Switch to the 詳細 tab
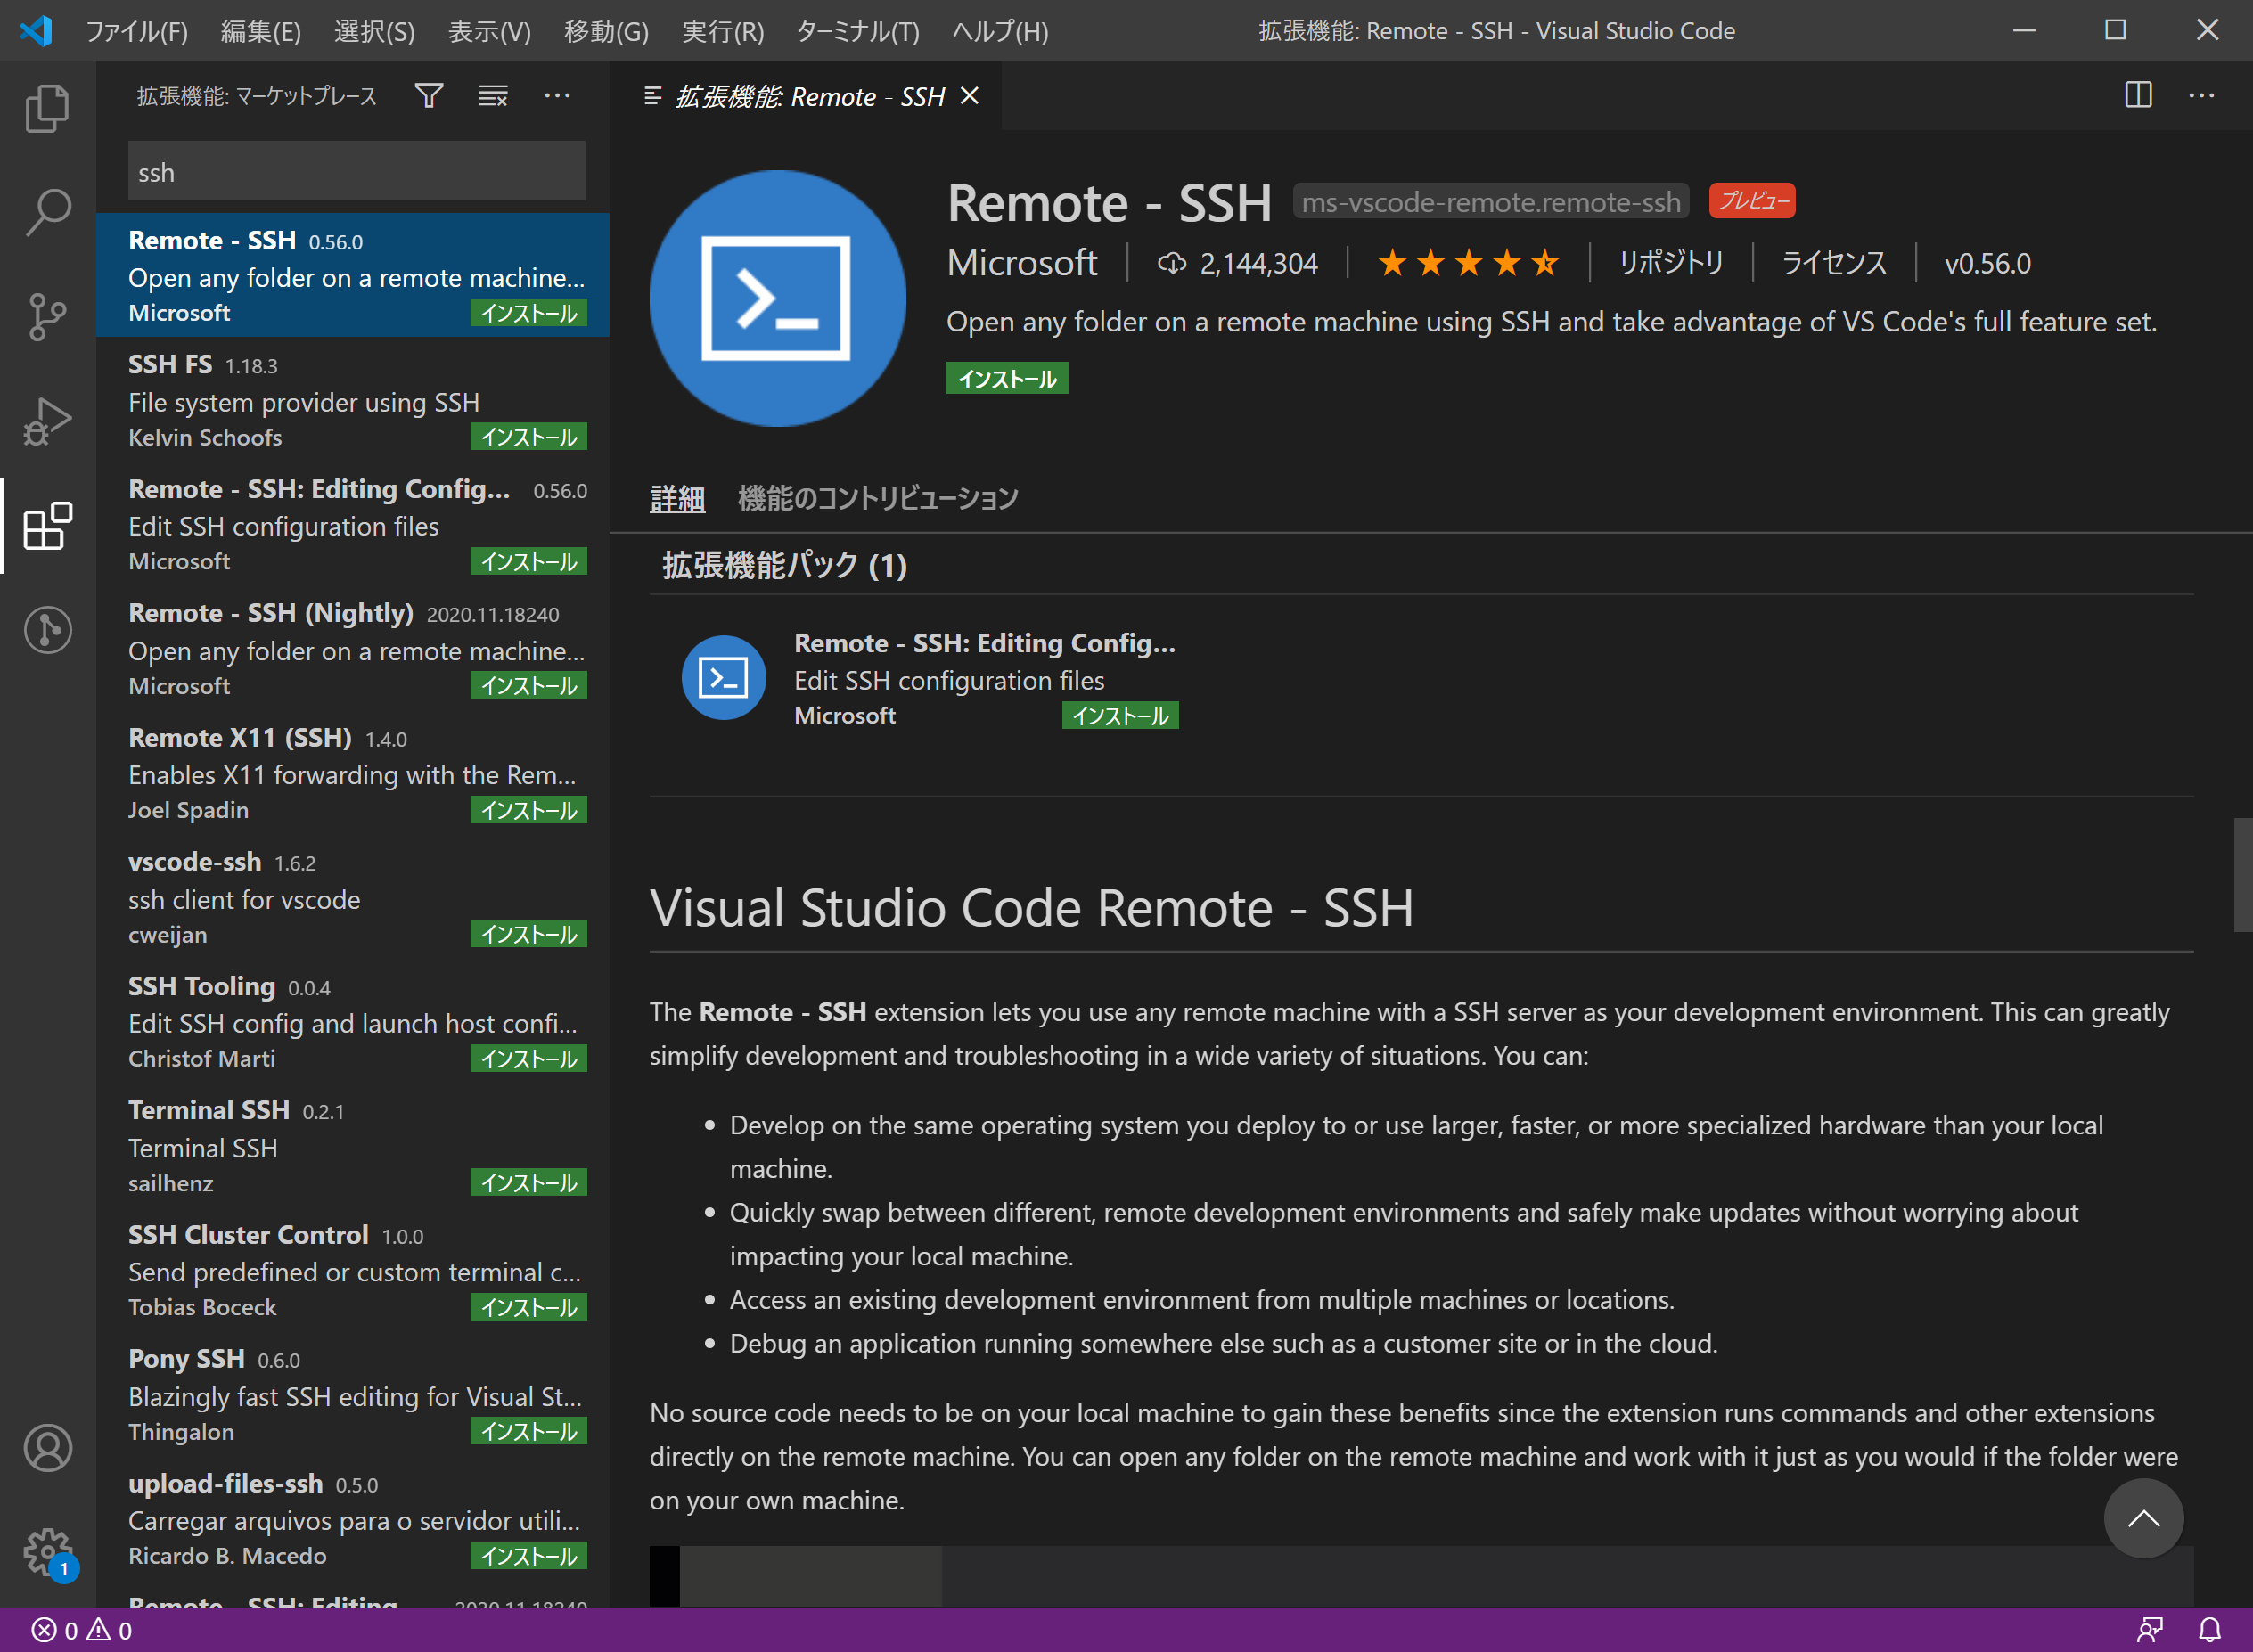The height and width of the screenshot is (1652, 2253). (677, 498)
